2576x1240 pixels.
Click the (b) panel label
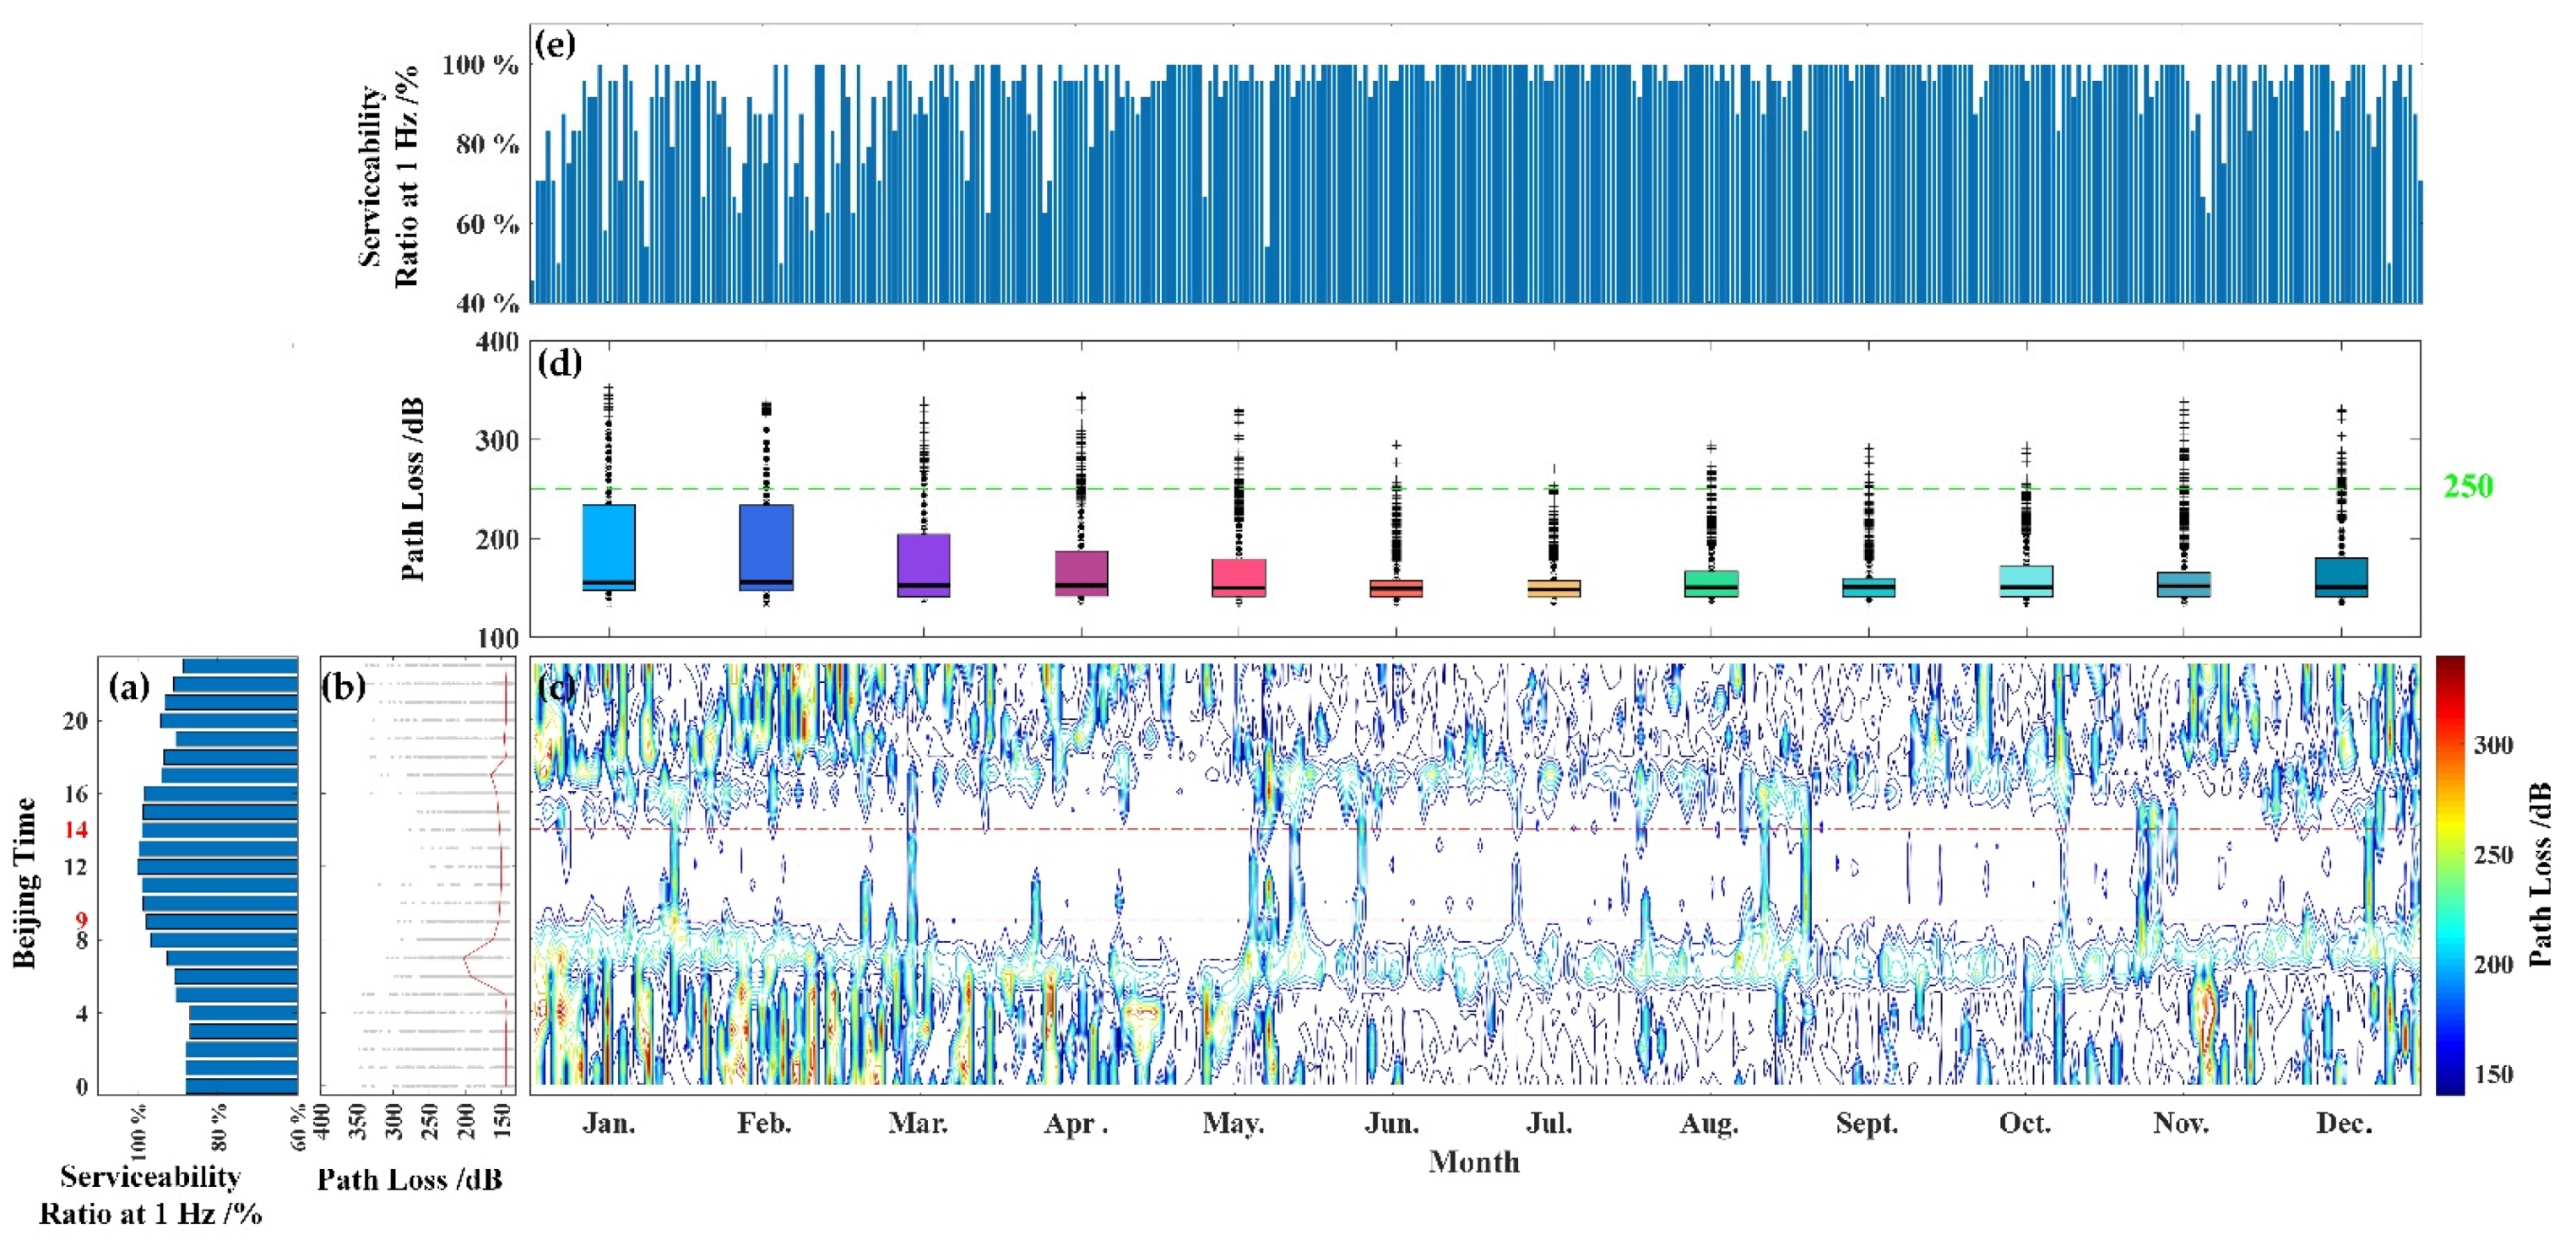(345, 687)
